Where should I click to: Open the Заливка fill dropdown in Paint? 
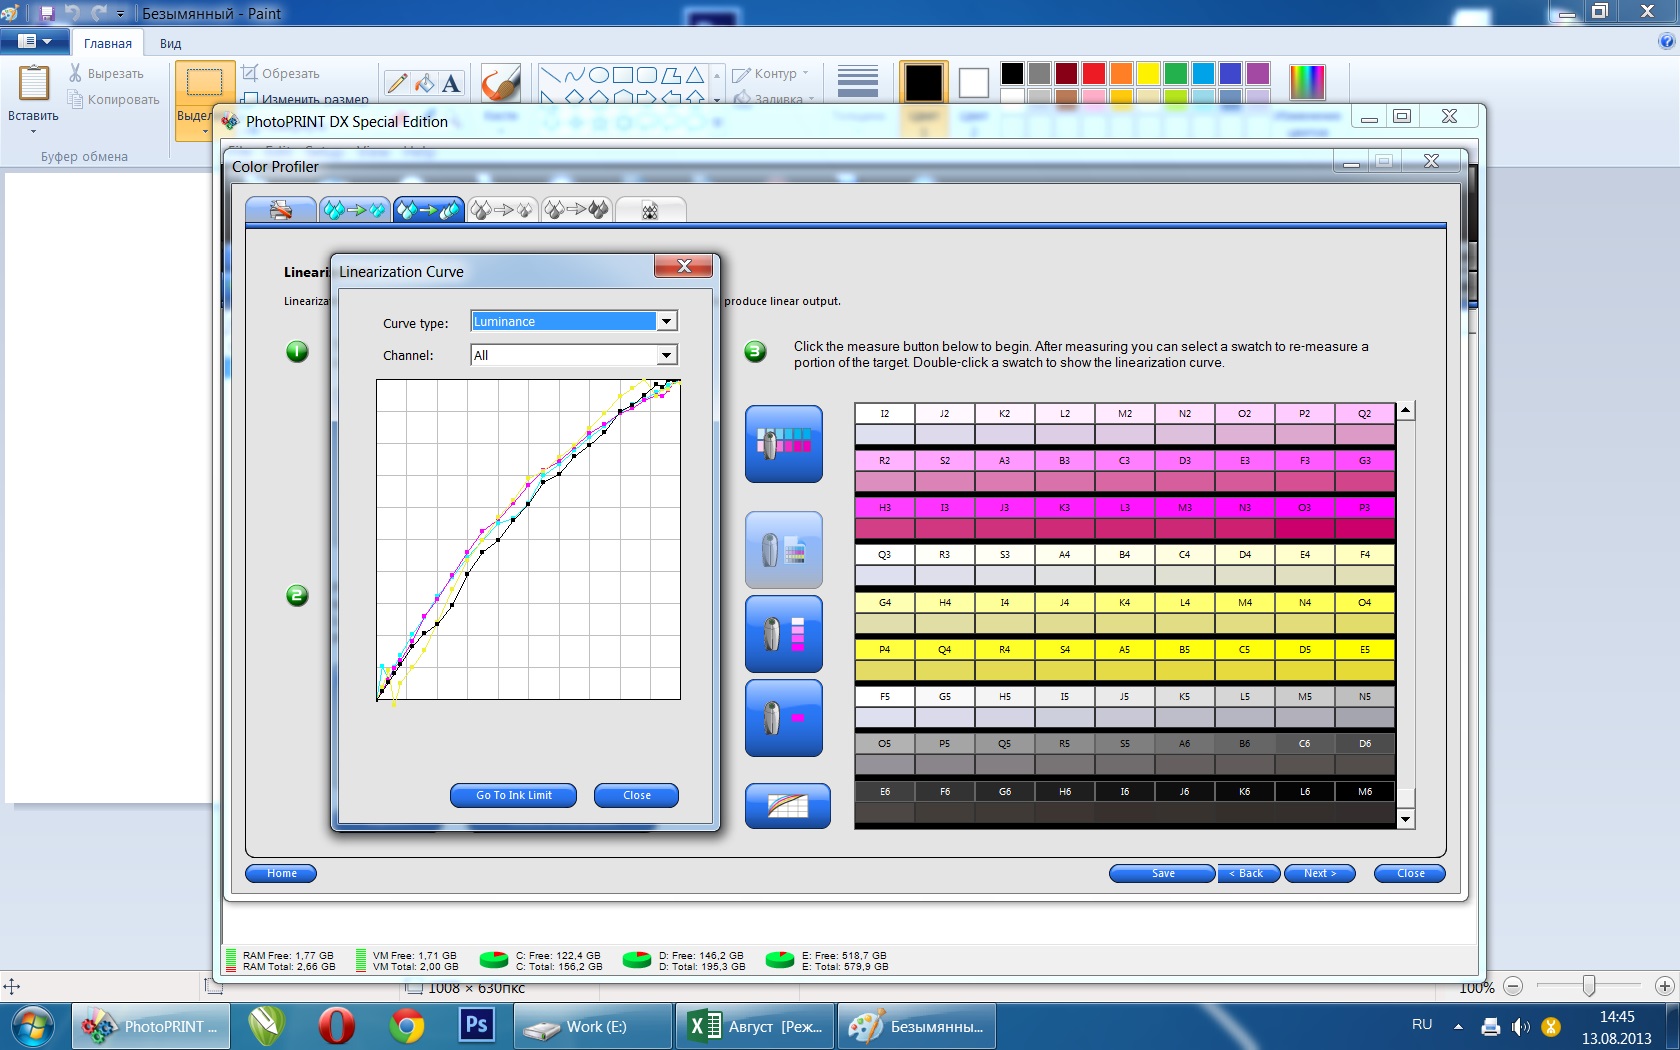(775, 98)
